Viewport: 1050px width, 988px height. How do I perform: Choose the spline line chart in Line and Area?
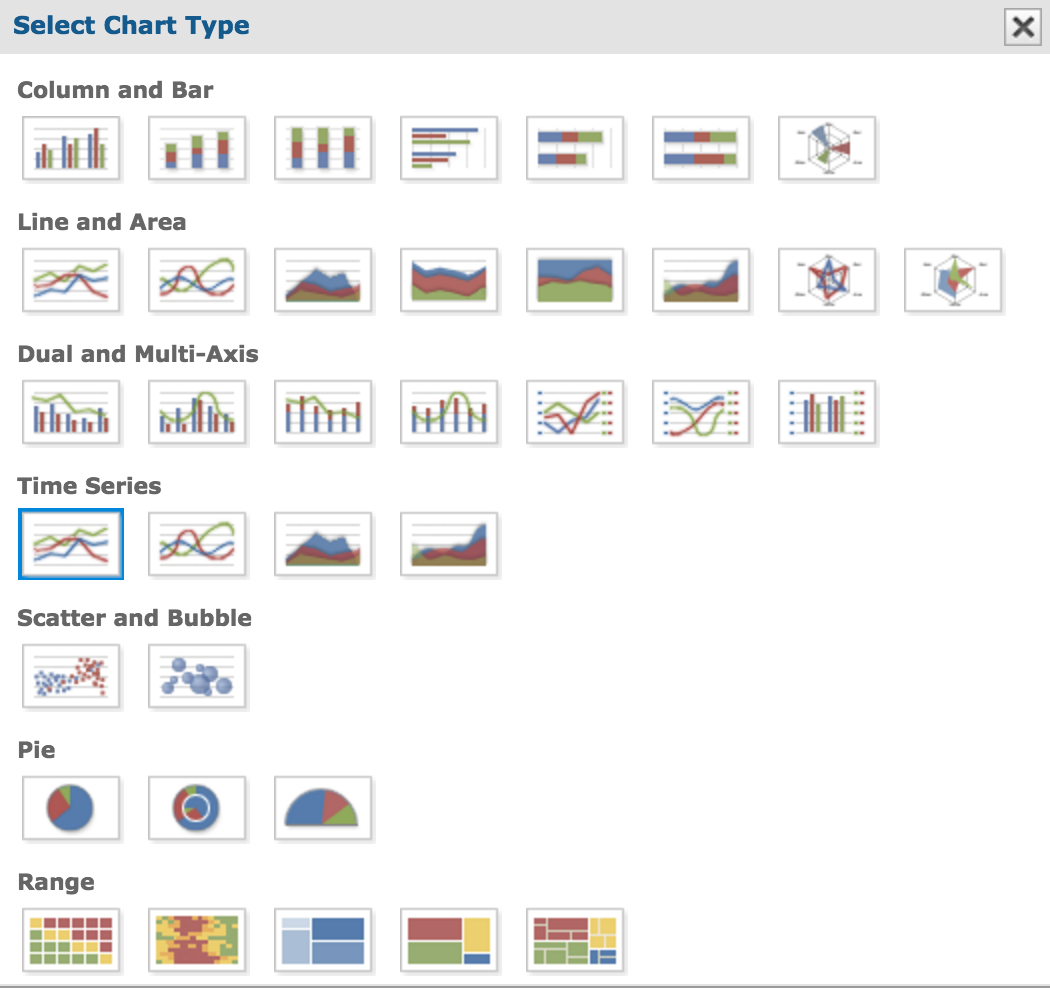click(x=197, y=280)
